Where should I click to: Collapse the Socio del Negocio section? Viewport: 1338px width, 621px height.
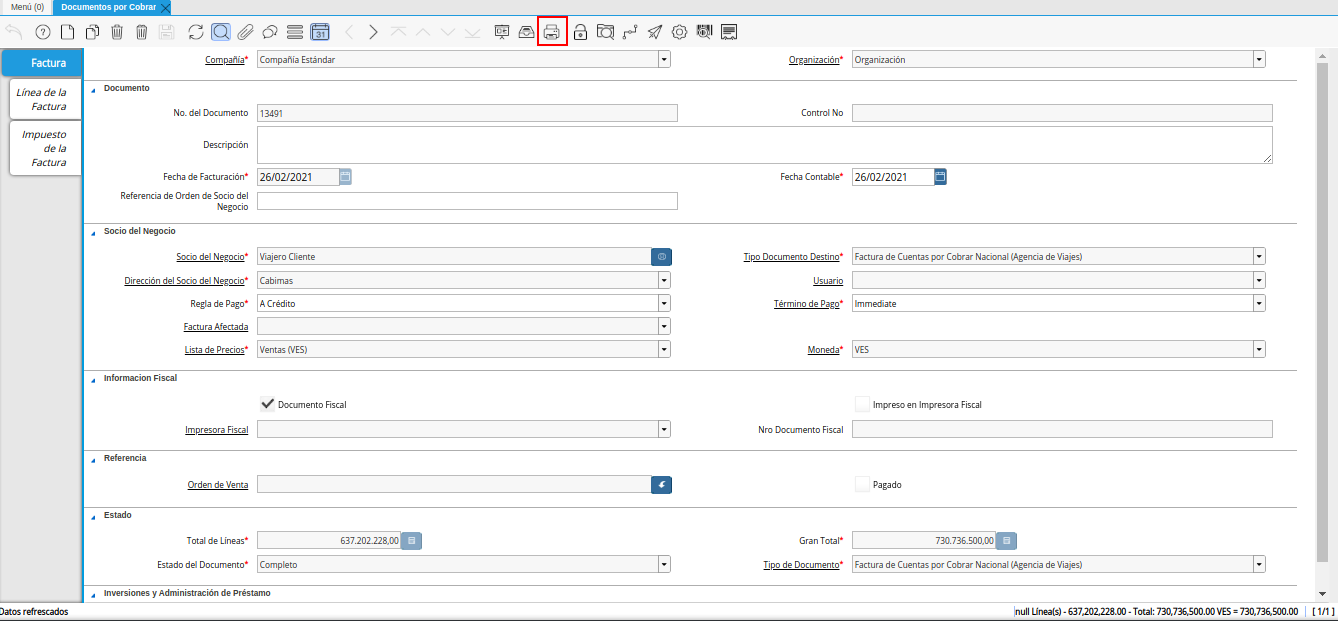click(94, 231)
